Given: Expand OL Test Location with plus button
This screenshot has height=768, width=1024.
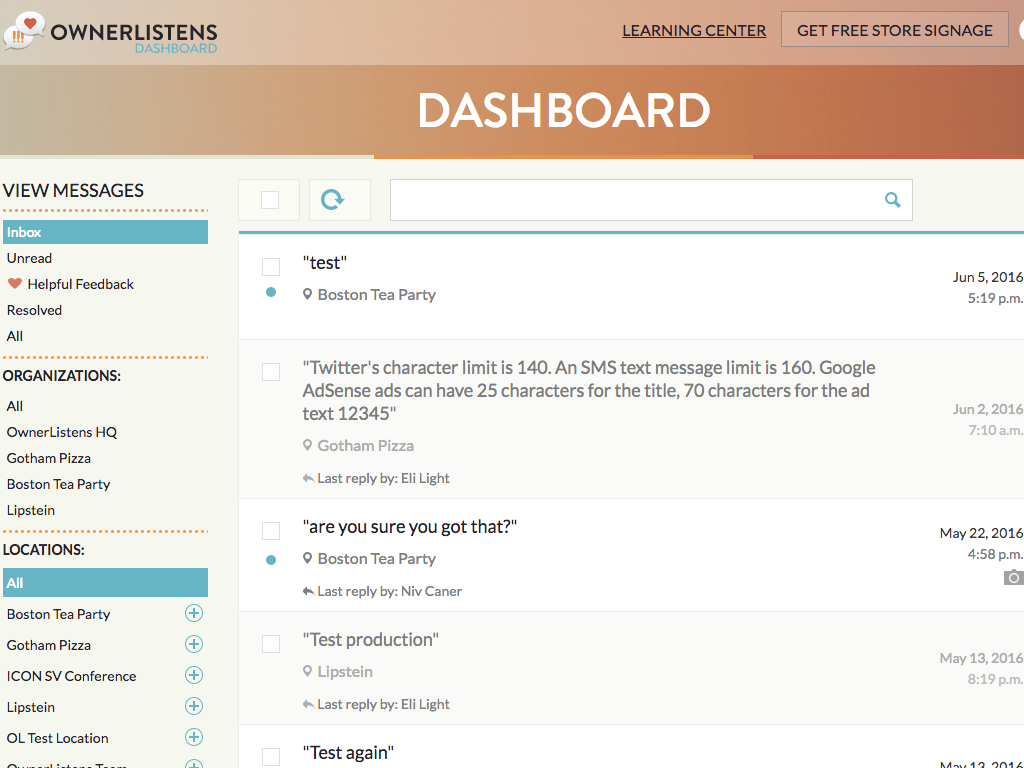Looking at the screenshot, I should pyautogui.click(x=194, y=738).
